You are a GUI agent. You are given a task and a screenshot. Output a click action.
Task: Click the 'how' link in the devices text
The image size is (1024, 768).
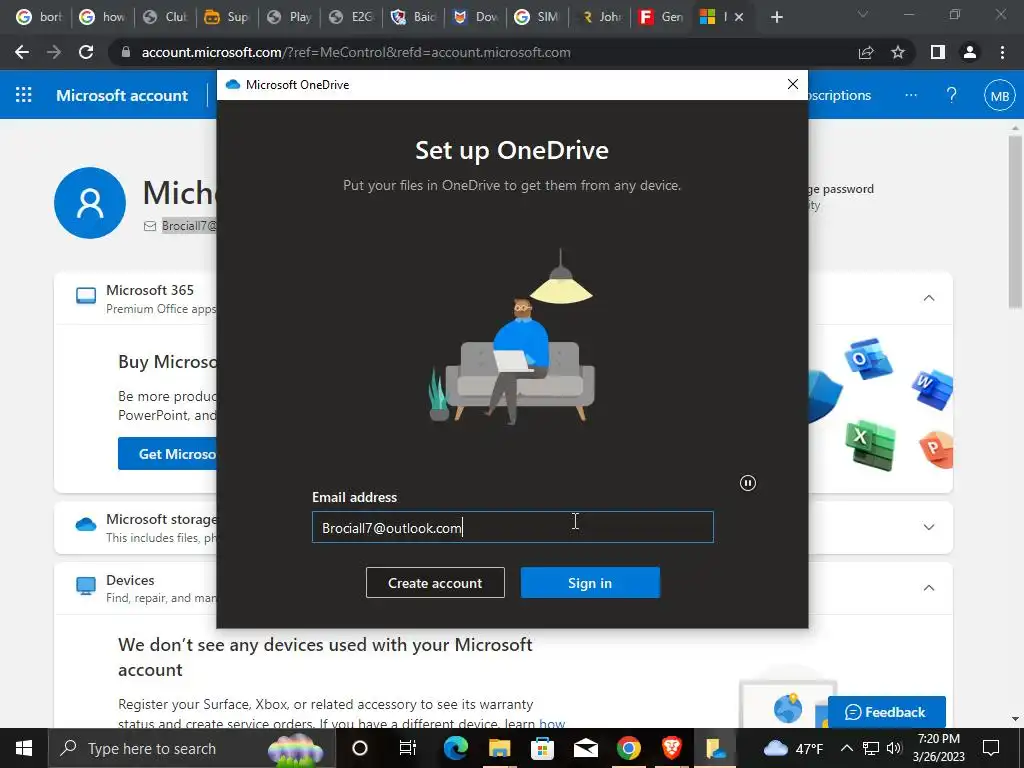[552, 723]
